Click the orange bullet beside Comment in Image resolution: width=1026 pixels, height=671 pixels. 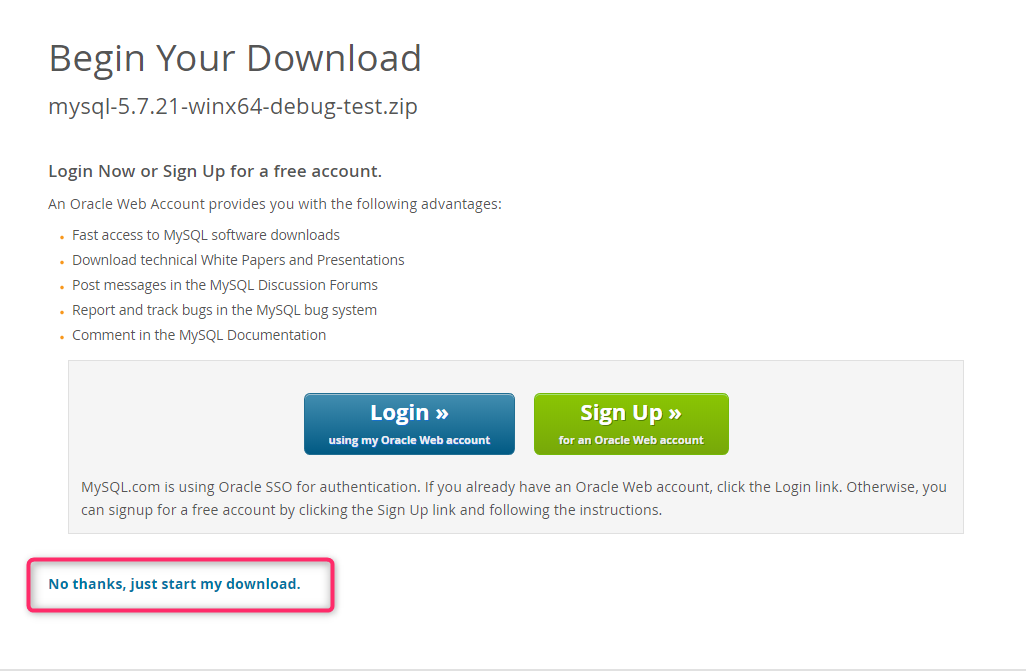[62, 338]
